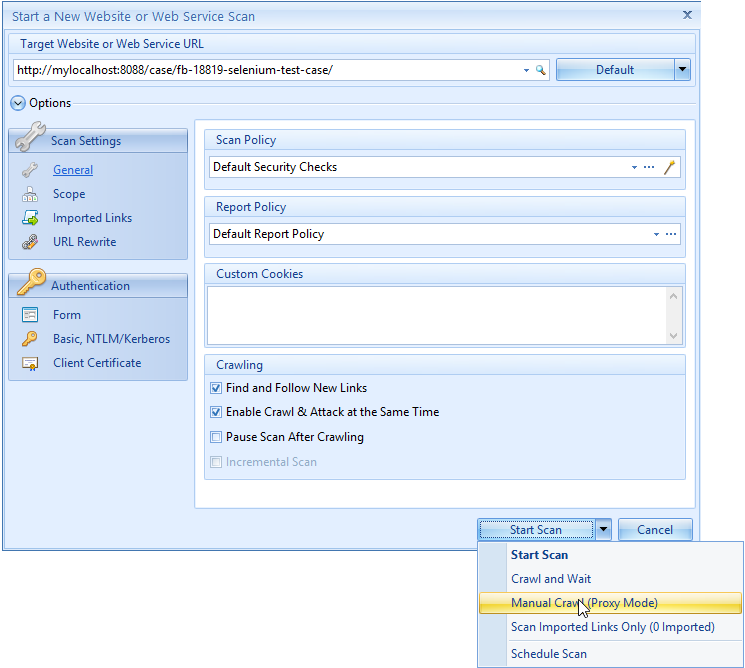This screenshot has width=745, height=668.
Task: Open the Report Policy dropdown arrow
Action: pos(656,234)
